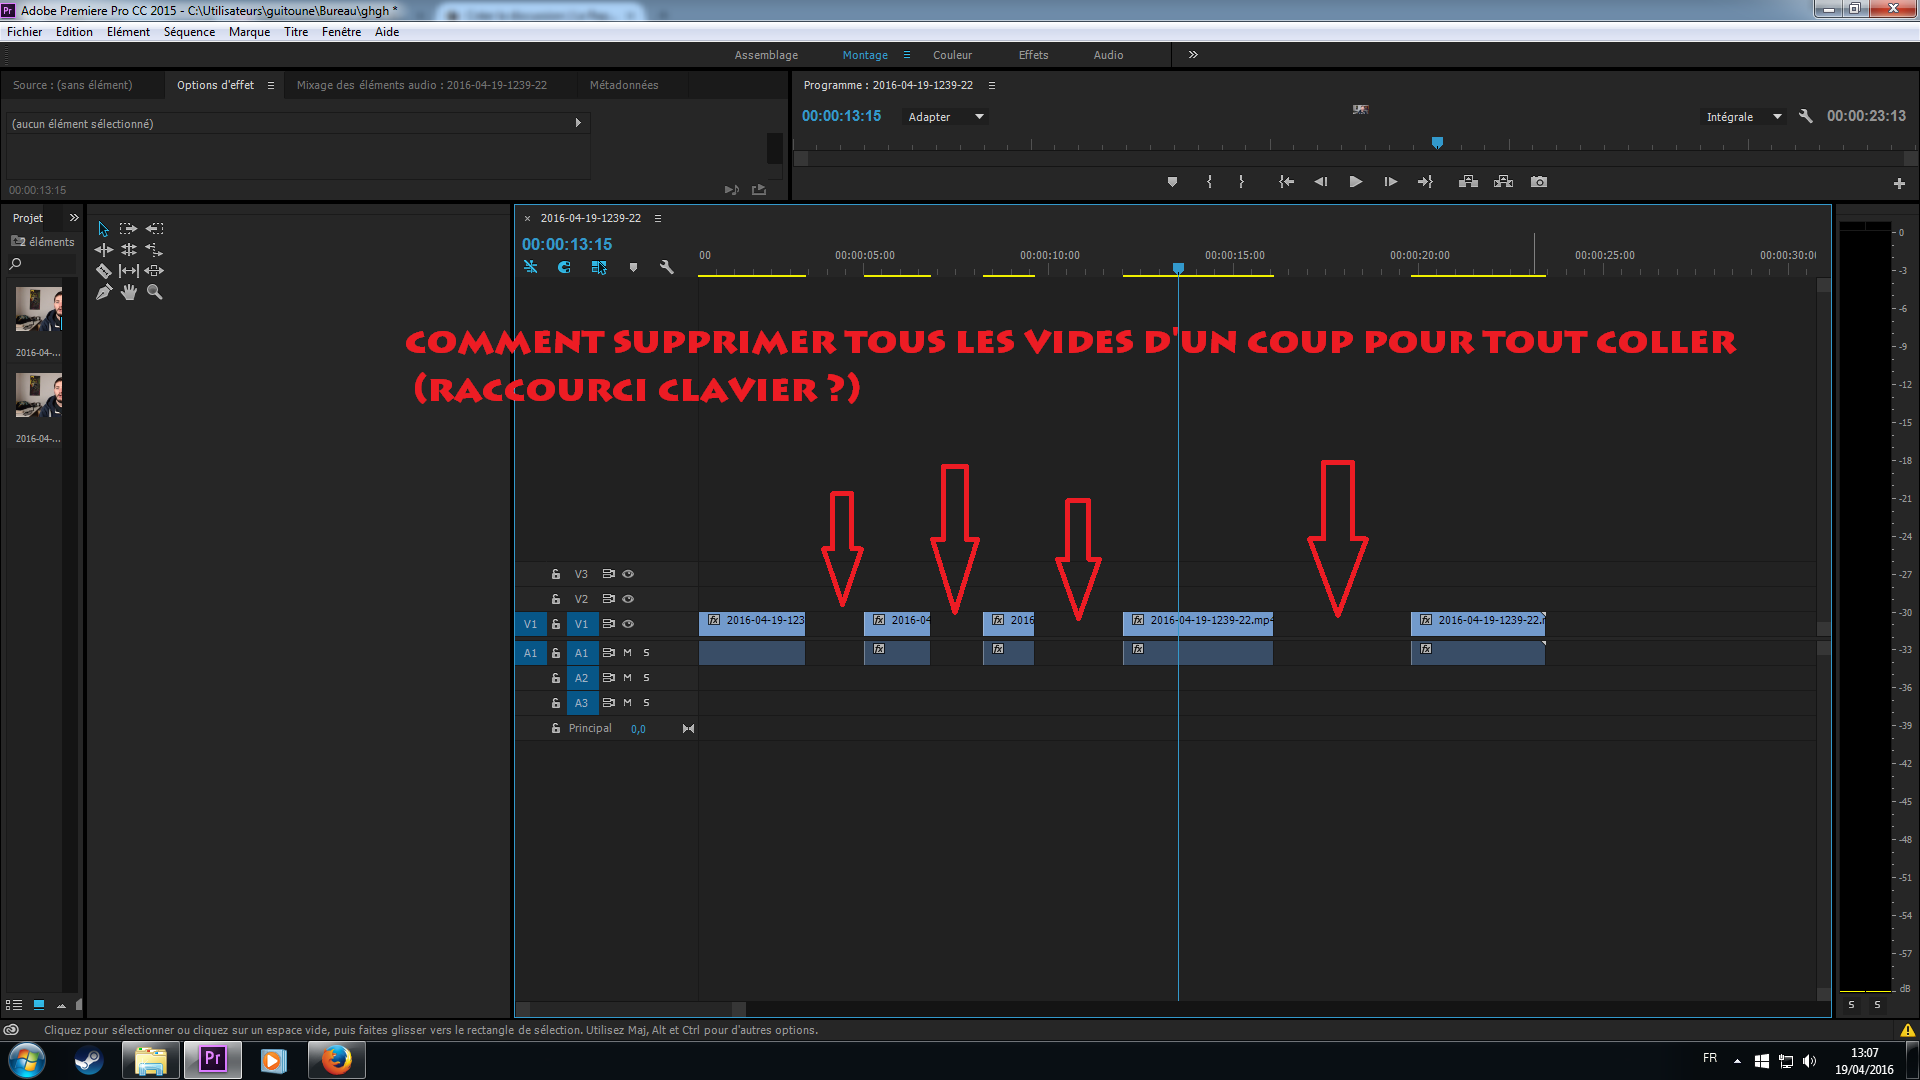The height and width of the screenshot is (1080, 1920).
Task: Toggle the Snap magnet icon in the timeline
Action: pos(564,267)
